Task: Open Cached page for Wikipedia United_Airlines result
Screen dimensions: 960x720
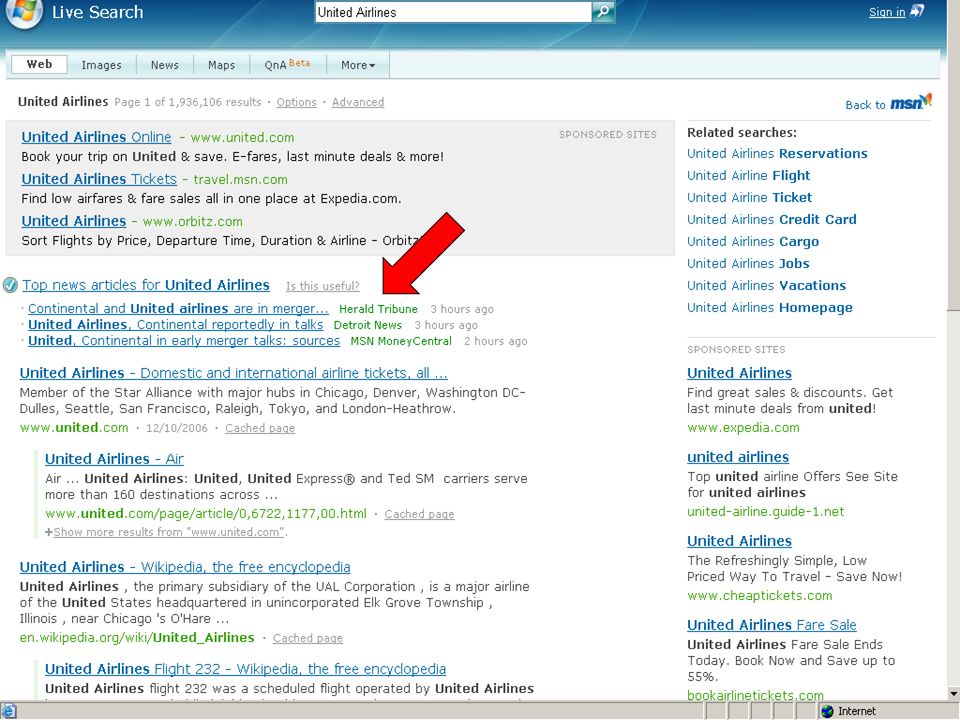Action: coord(307,638)
